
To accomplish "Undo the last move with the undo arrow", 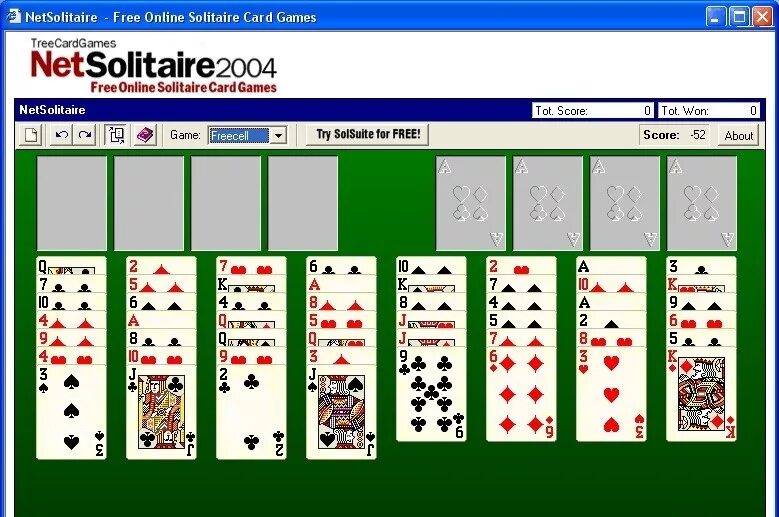I will [x=62, y=135].
